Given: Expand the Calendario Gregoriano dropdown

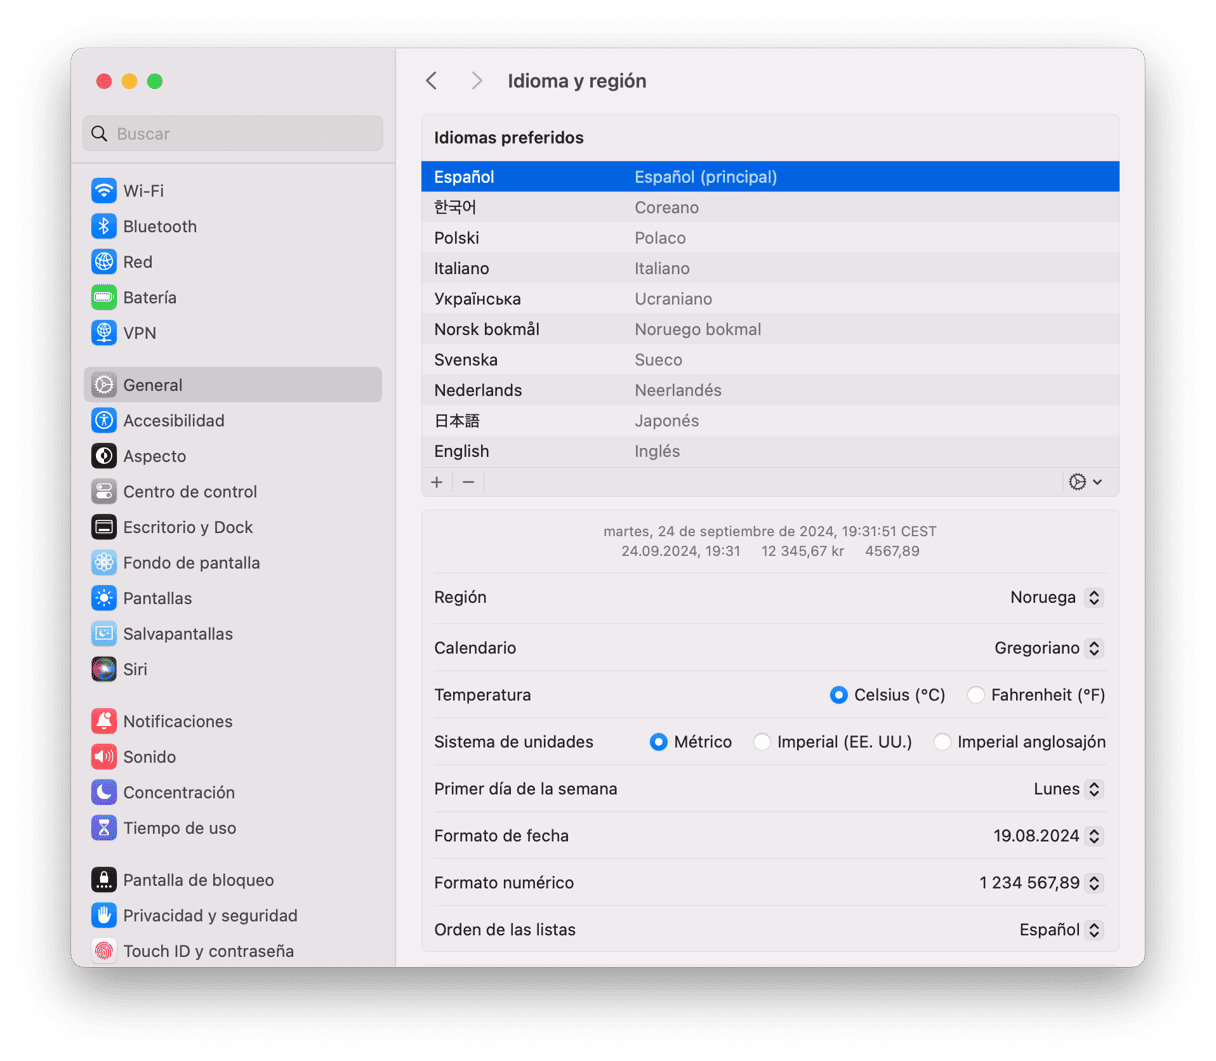Looking at the screenshot, I should [x=1048, y=648].
